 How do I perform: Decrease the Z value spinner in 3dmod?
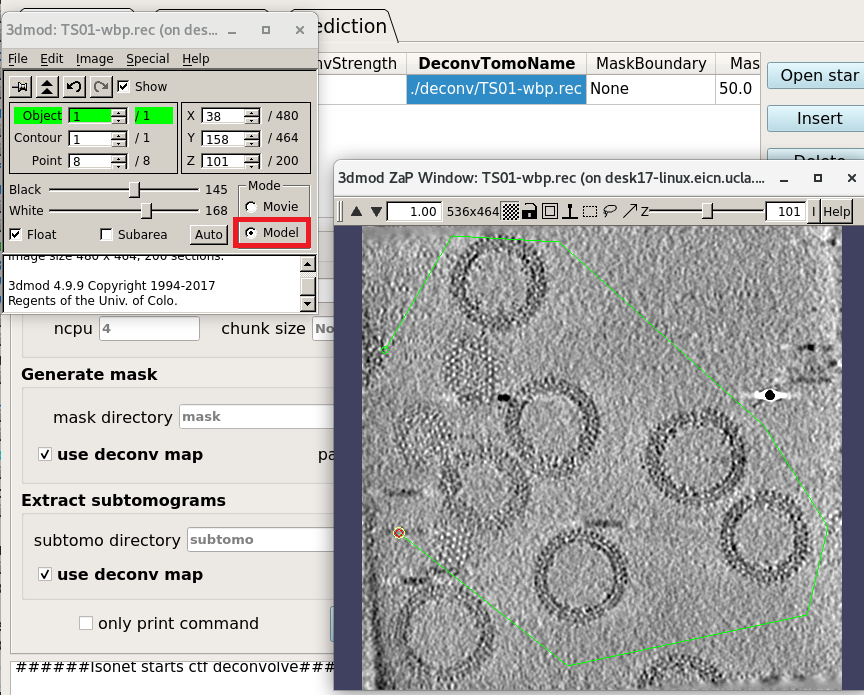[x=251, y=165]
